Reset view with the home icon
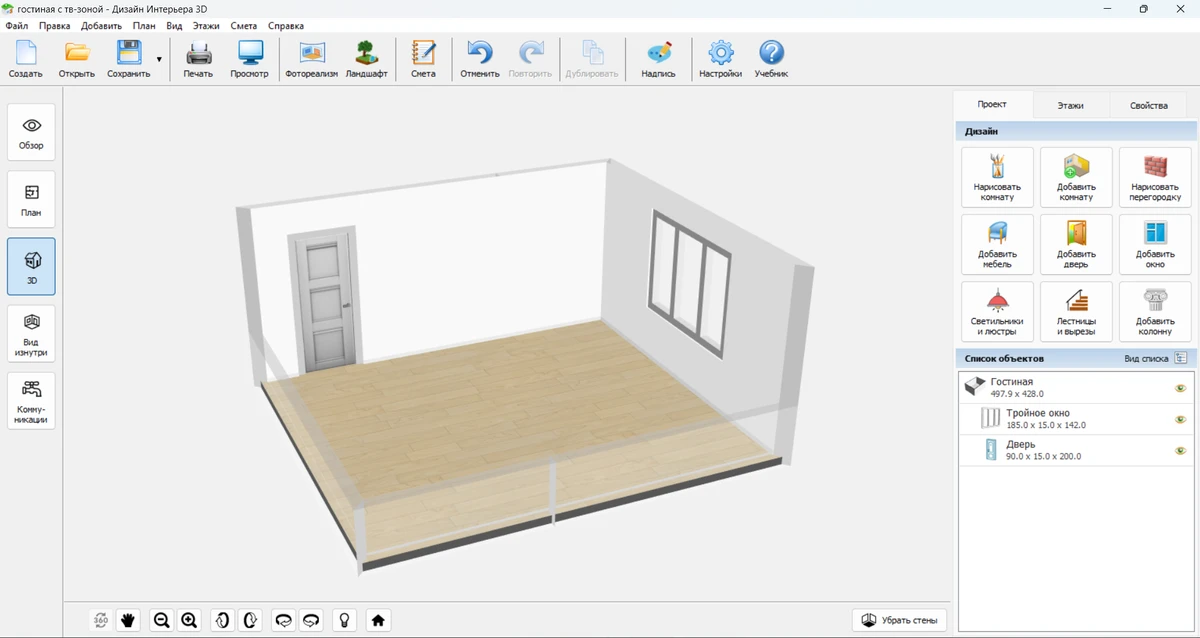The width and height of the screenshot is (1200, 638). click(x=378, y=620)
